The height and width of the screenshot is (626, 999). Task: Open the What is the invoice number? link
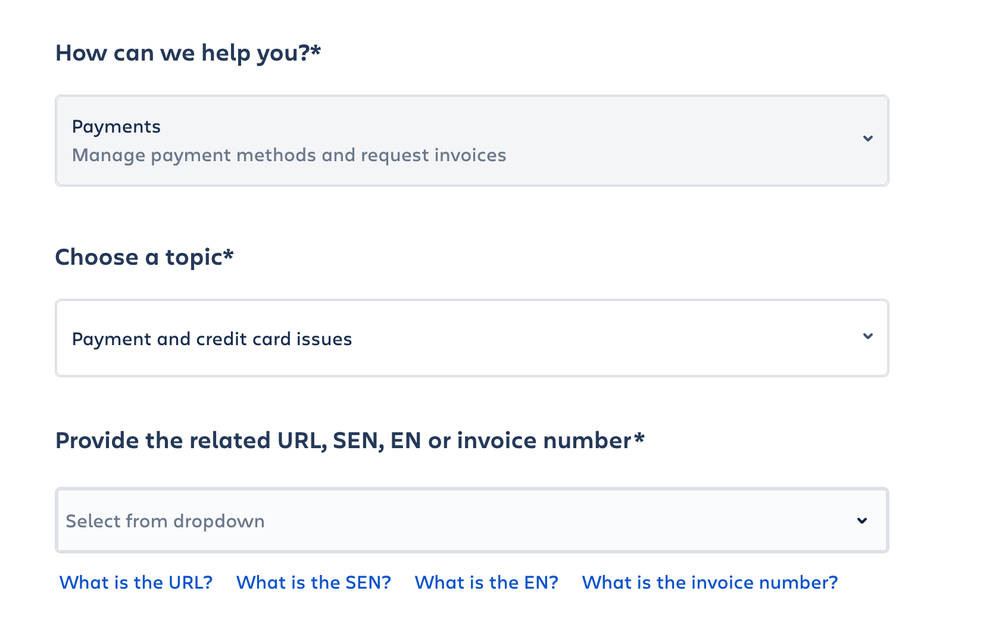click(709, 582)
